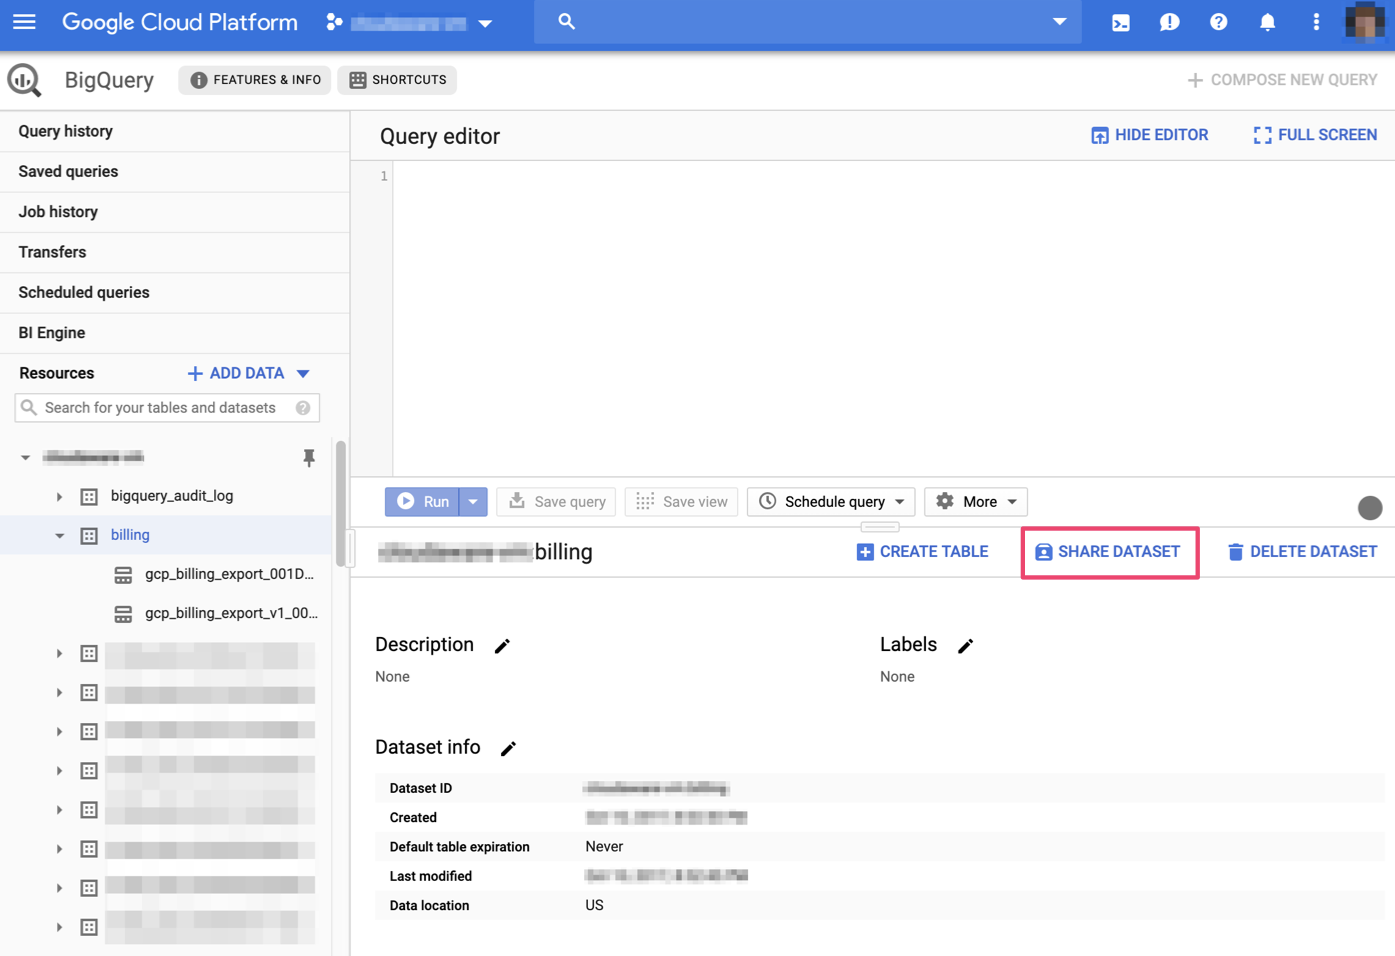Image resolution: width=1395 pixels, height=956 pixels.
Task: Open the hamburger navigation menu
Action: (24, 22)
